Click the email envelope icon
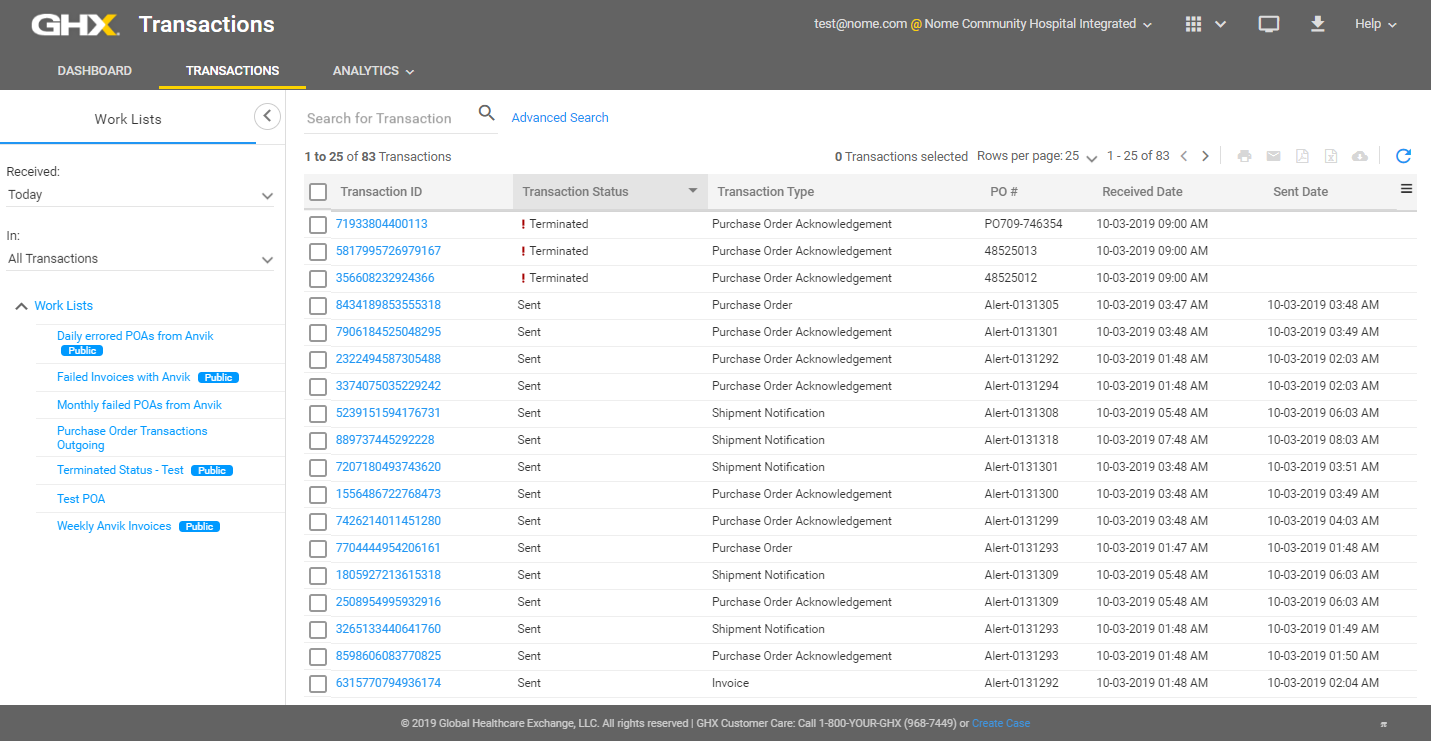The height and width of the screenshot is (741, 1431). pos(1273,156)
